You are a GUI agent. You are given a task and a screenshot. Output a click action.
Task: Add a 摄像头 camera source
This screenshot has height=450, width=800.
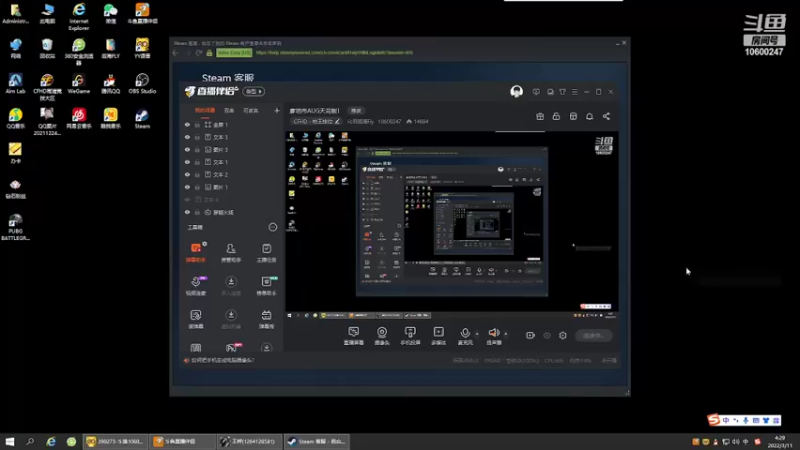pyautogui.click(x=382, y=336)
